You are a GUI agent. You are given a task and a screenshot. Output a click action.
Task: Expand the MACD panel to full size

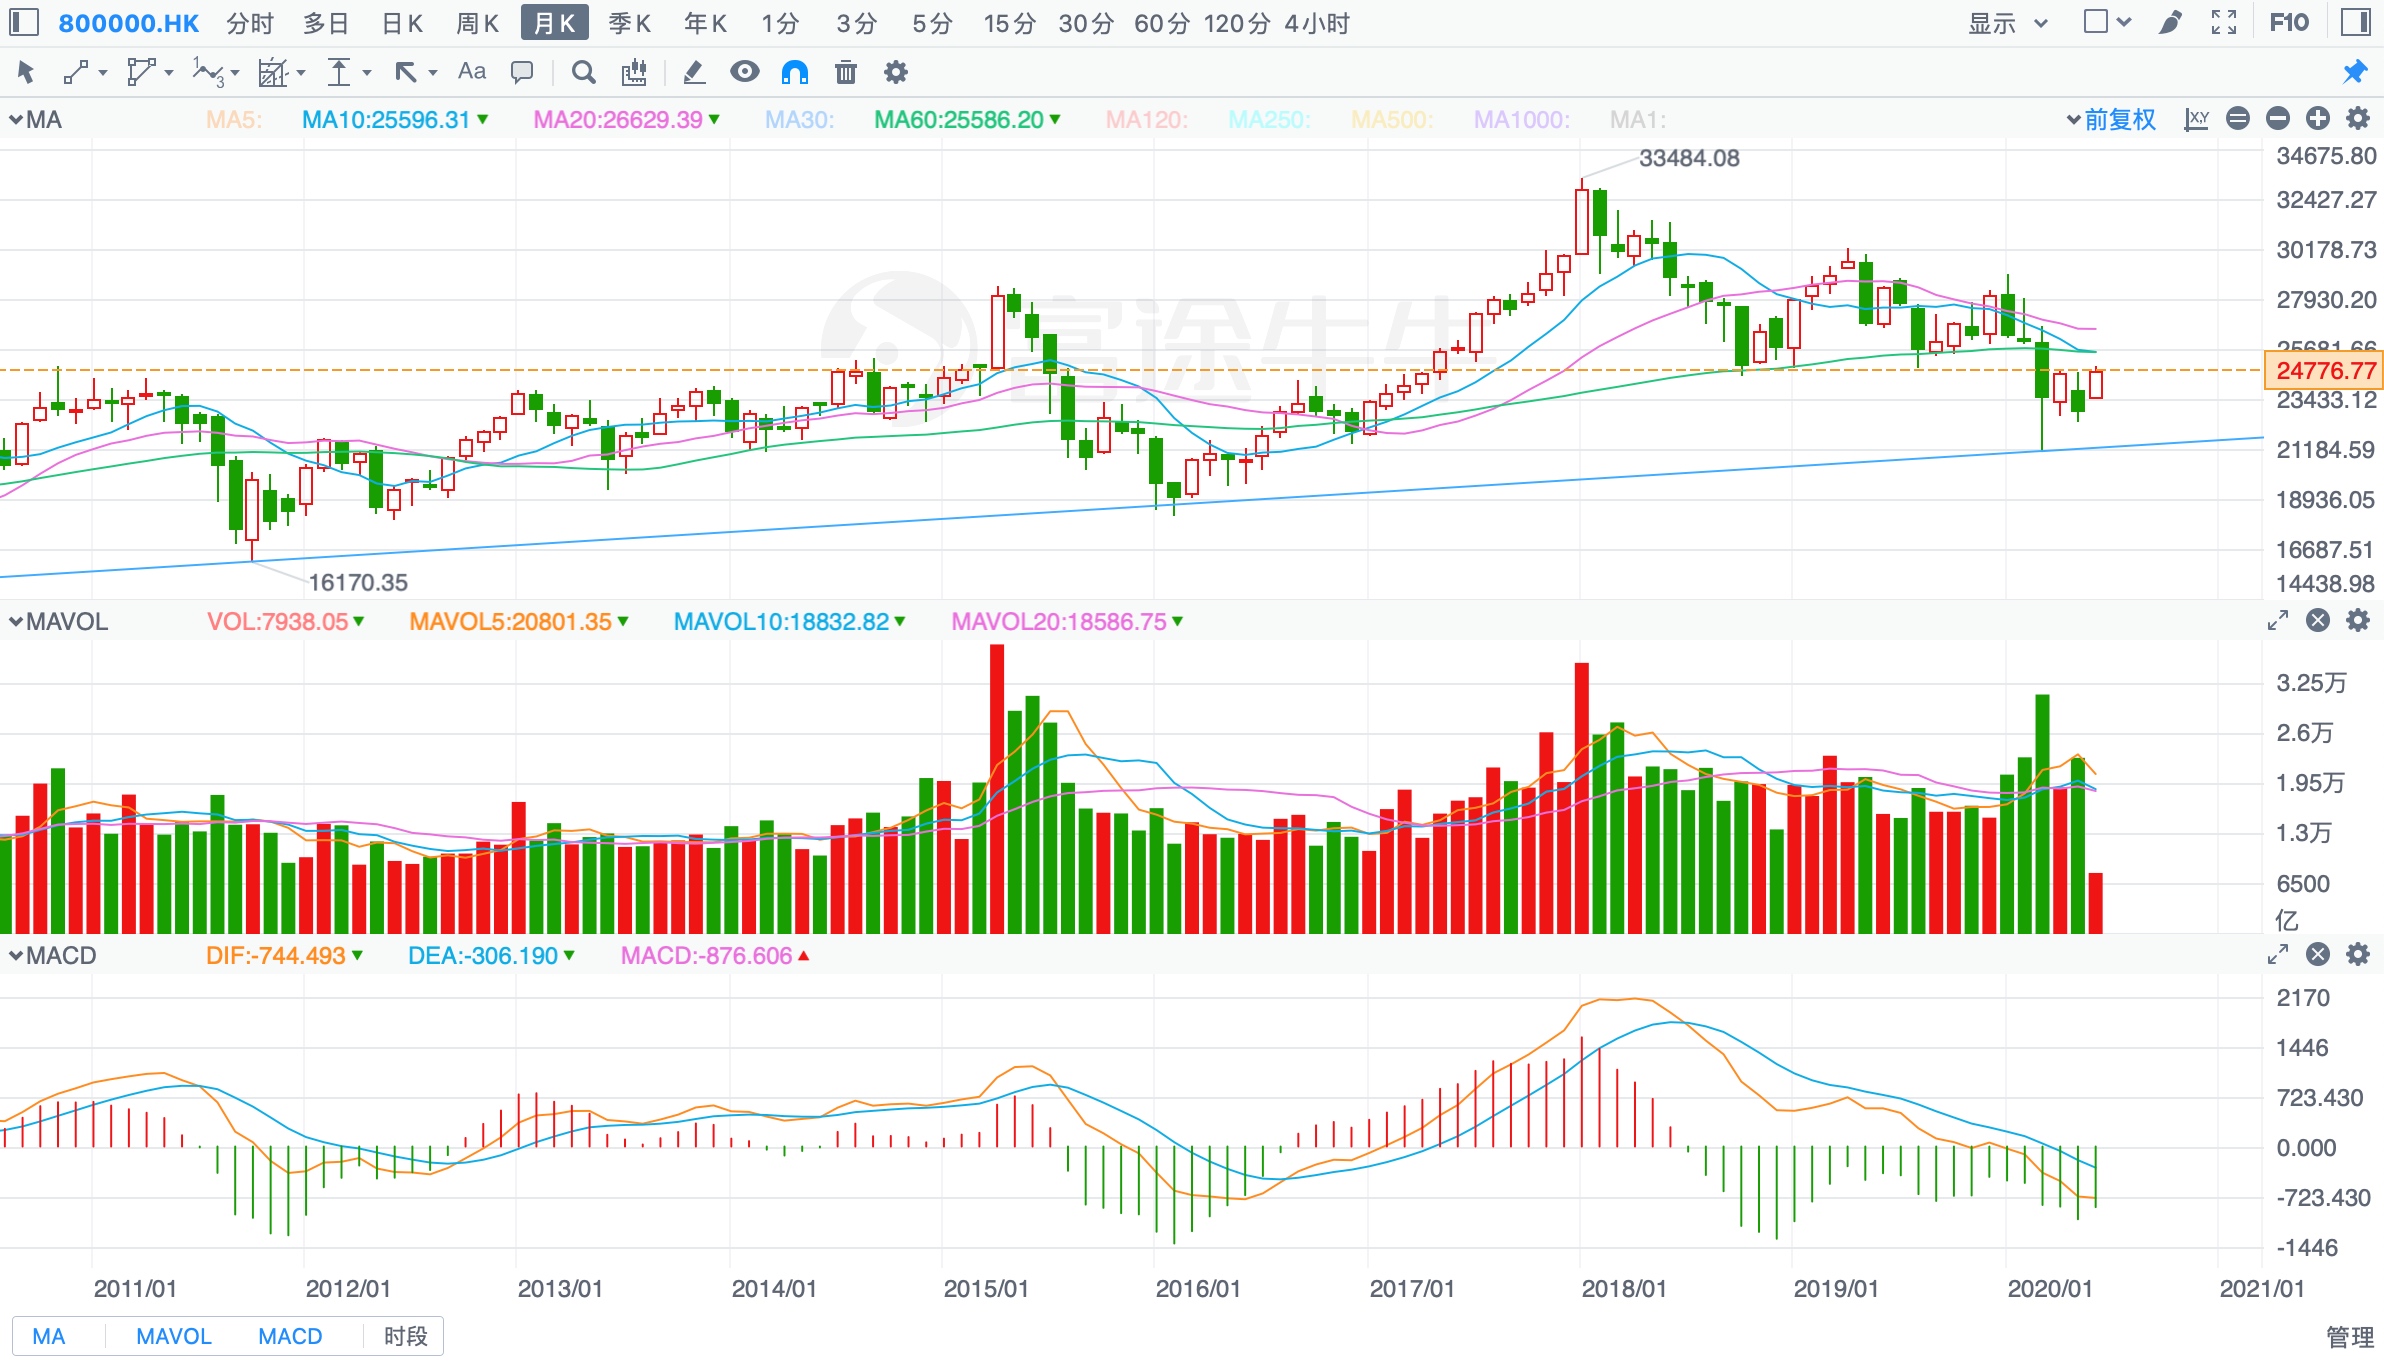point(2278,955)
